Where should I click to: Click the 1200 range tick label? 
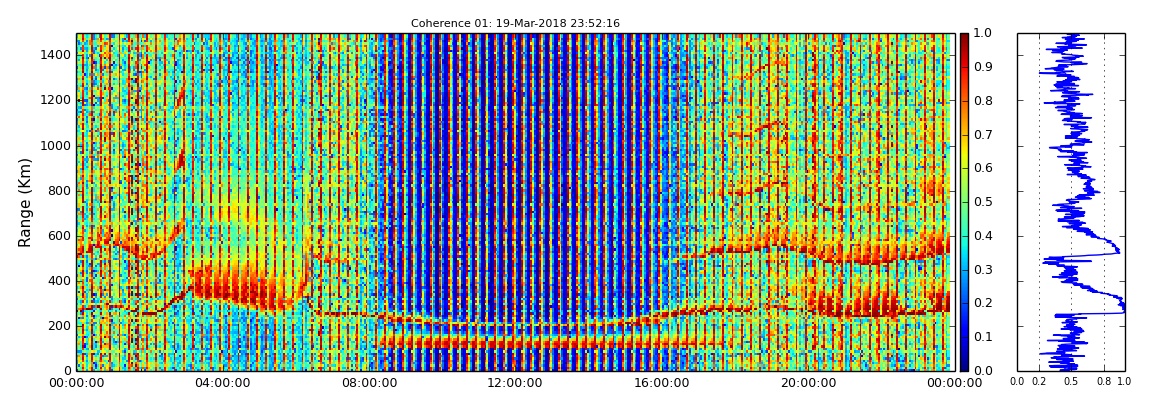click(55, 100)
